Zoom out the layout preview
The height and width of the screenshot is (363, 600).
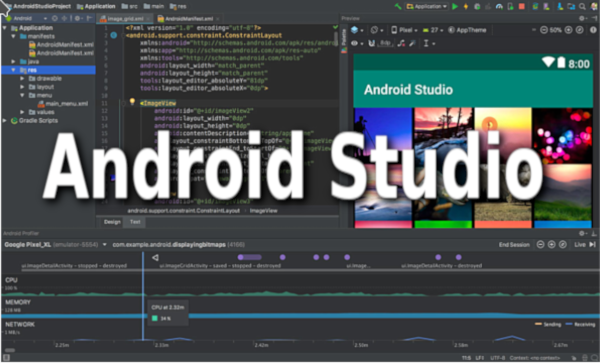(x=543, y=30)
